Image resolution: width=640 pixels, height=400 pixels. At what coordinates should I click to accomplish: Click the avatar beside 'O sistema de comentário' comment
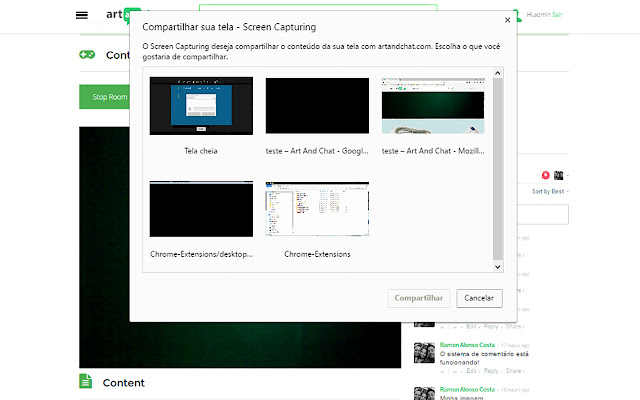point(424,353)
